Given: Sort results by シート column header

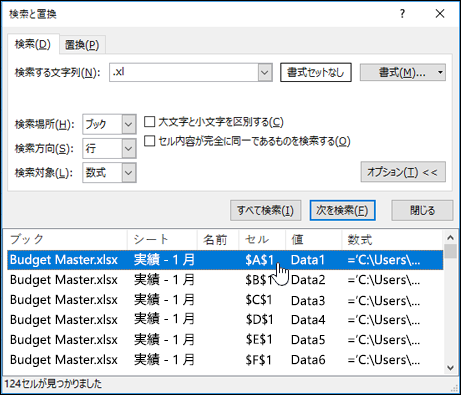Looking at the screenshot, I should pyautogui.click(x=162, y=239).
